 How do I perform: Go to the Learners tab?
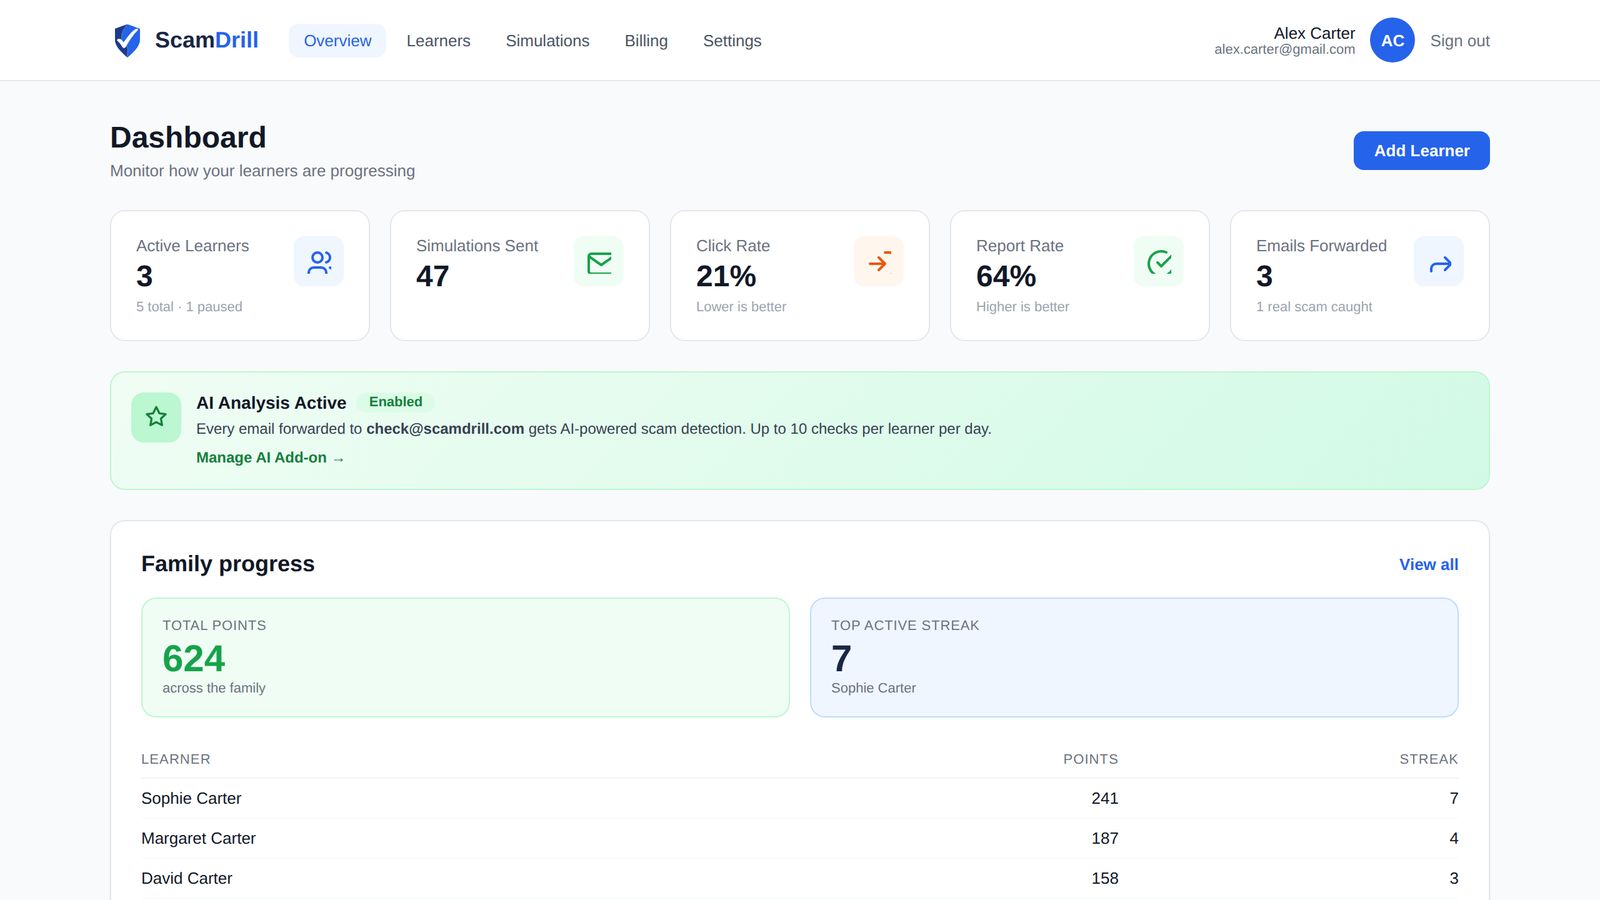pos(438,41)
